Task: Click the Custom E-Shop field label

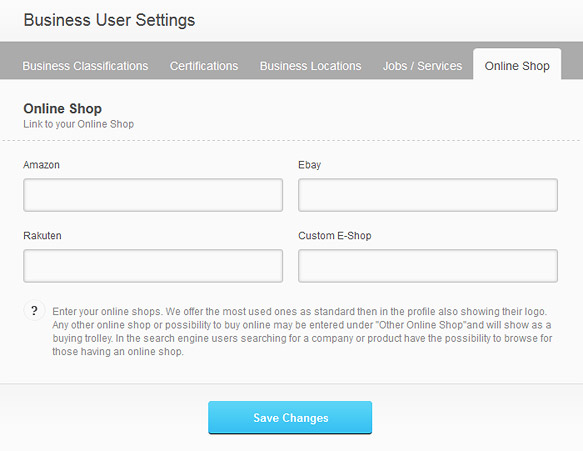Action: point(335,235)
